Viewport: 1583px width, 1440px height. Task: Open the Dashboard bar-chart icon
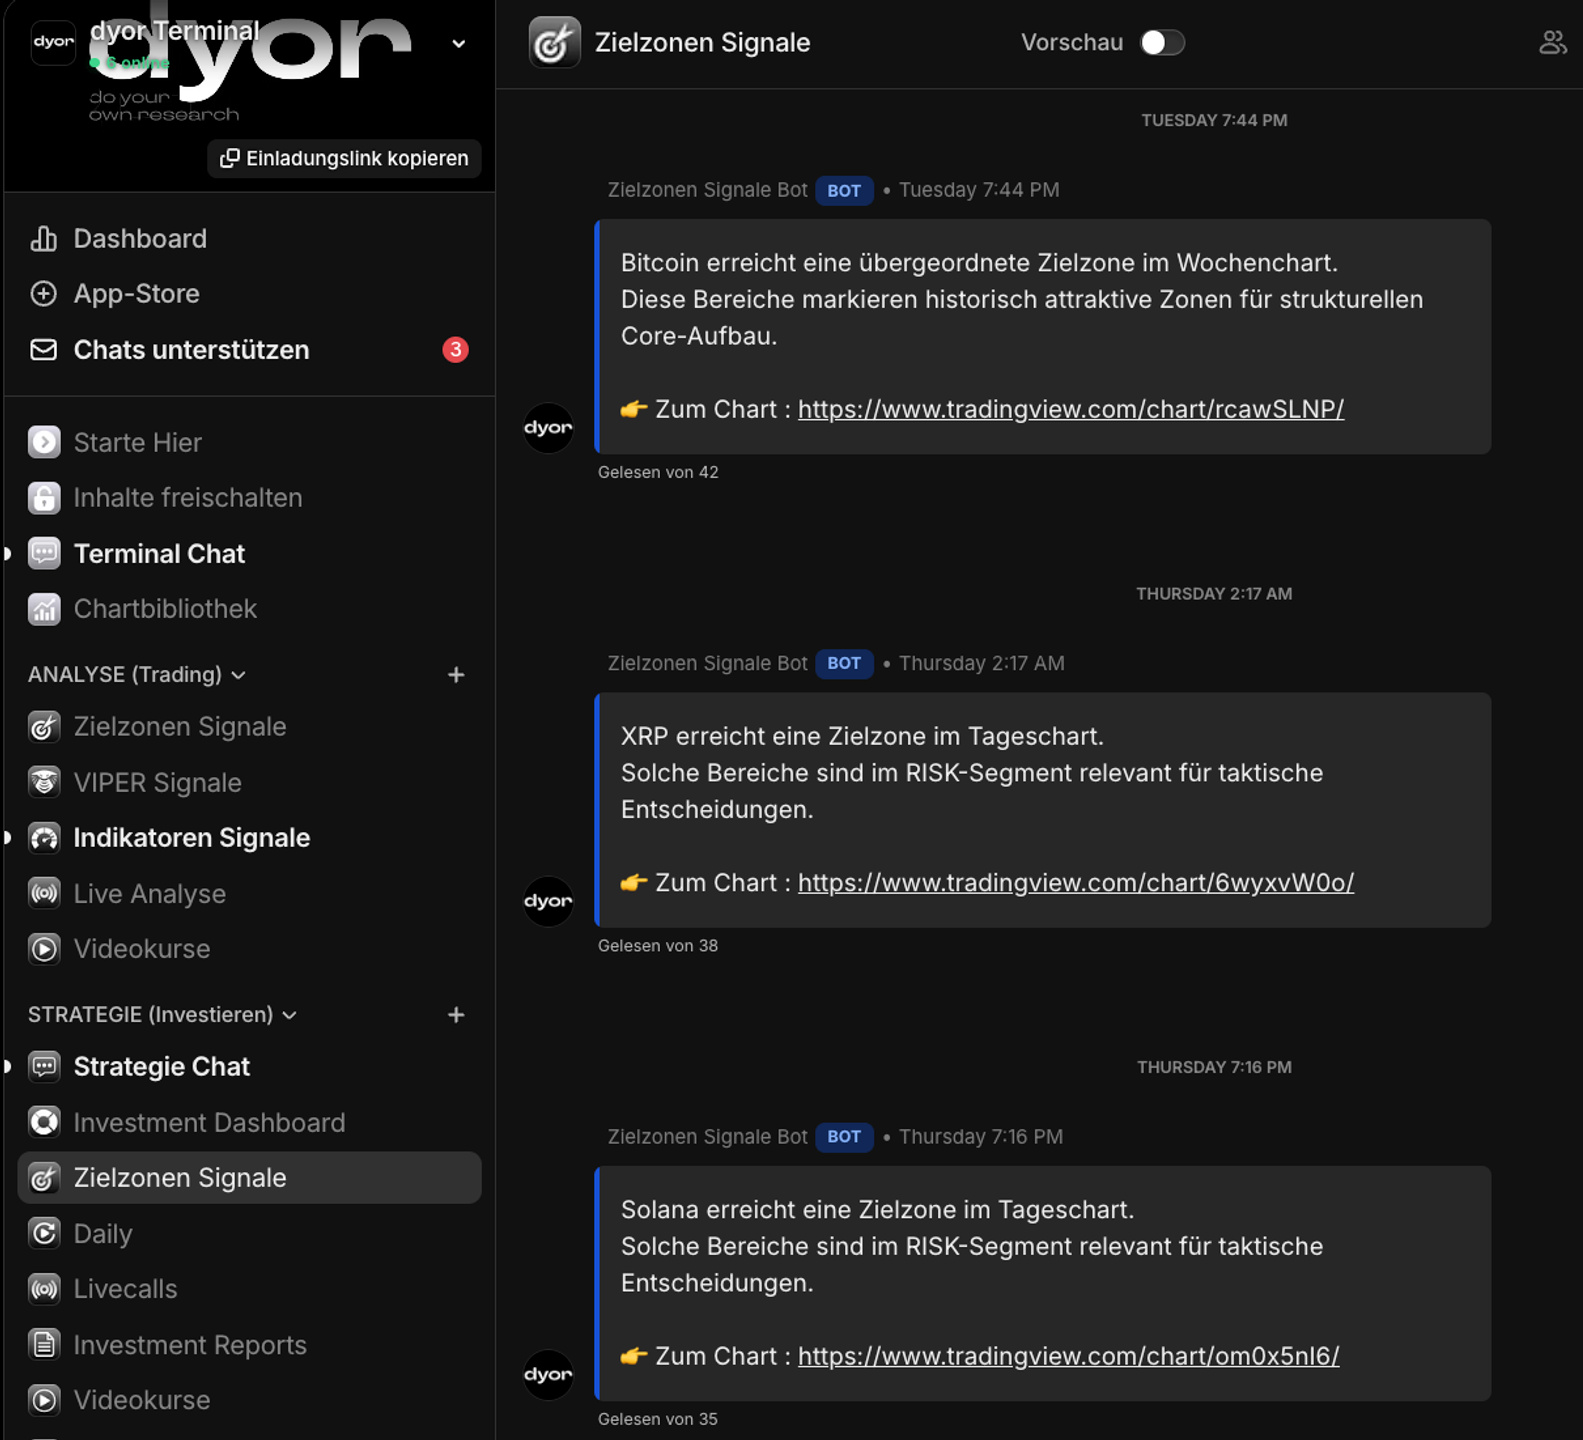(x=43, y=239)
